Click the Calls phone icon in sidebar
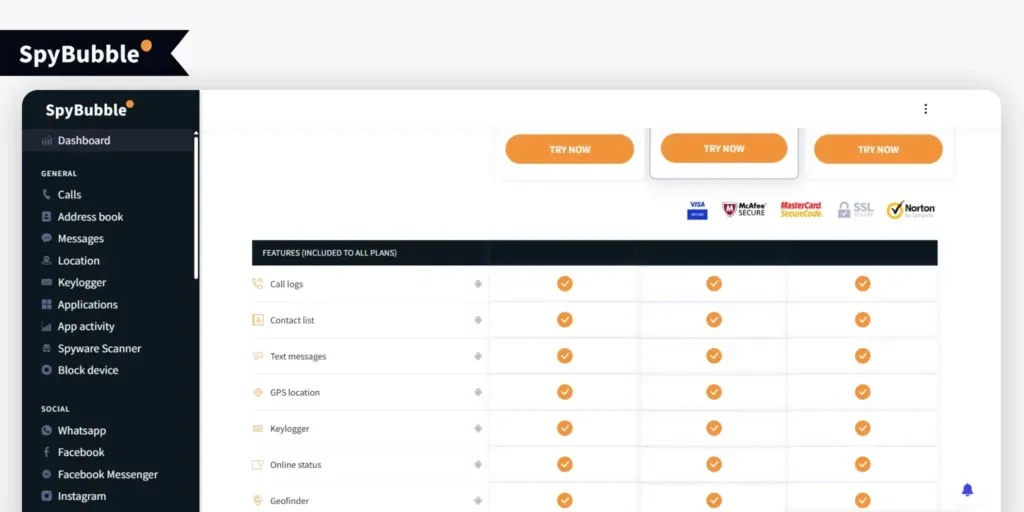Screen dimensions: 1024x512 tap(47, 195)
